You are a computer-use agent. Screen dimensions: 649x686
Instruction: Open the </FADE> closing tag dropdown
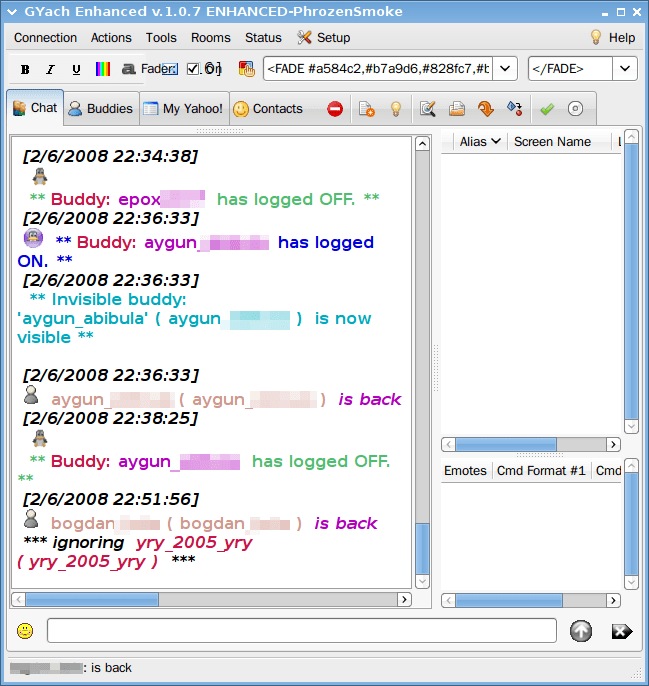[x=624, y=69]
